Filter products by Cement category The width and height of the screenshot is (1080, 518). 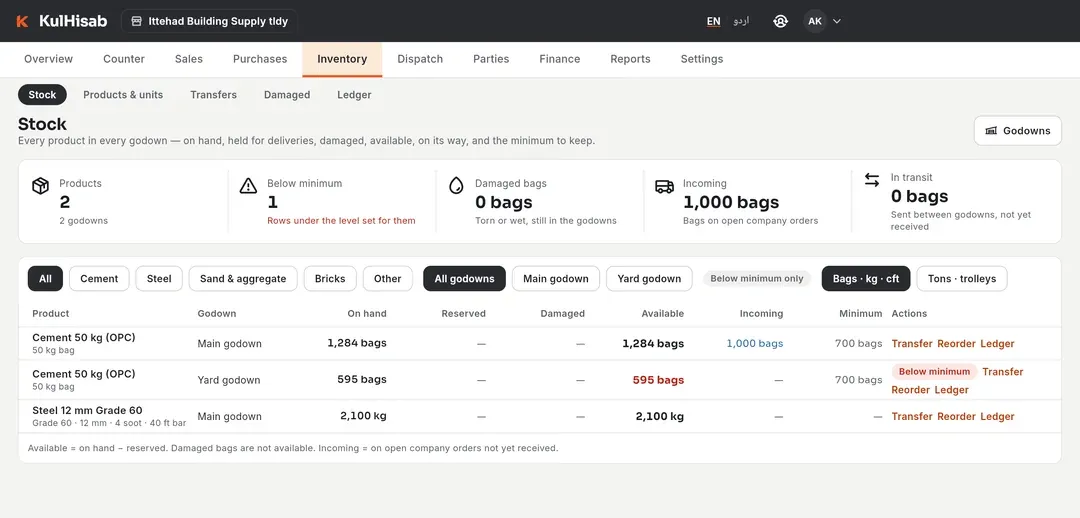(99, 278)
